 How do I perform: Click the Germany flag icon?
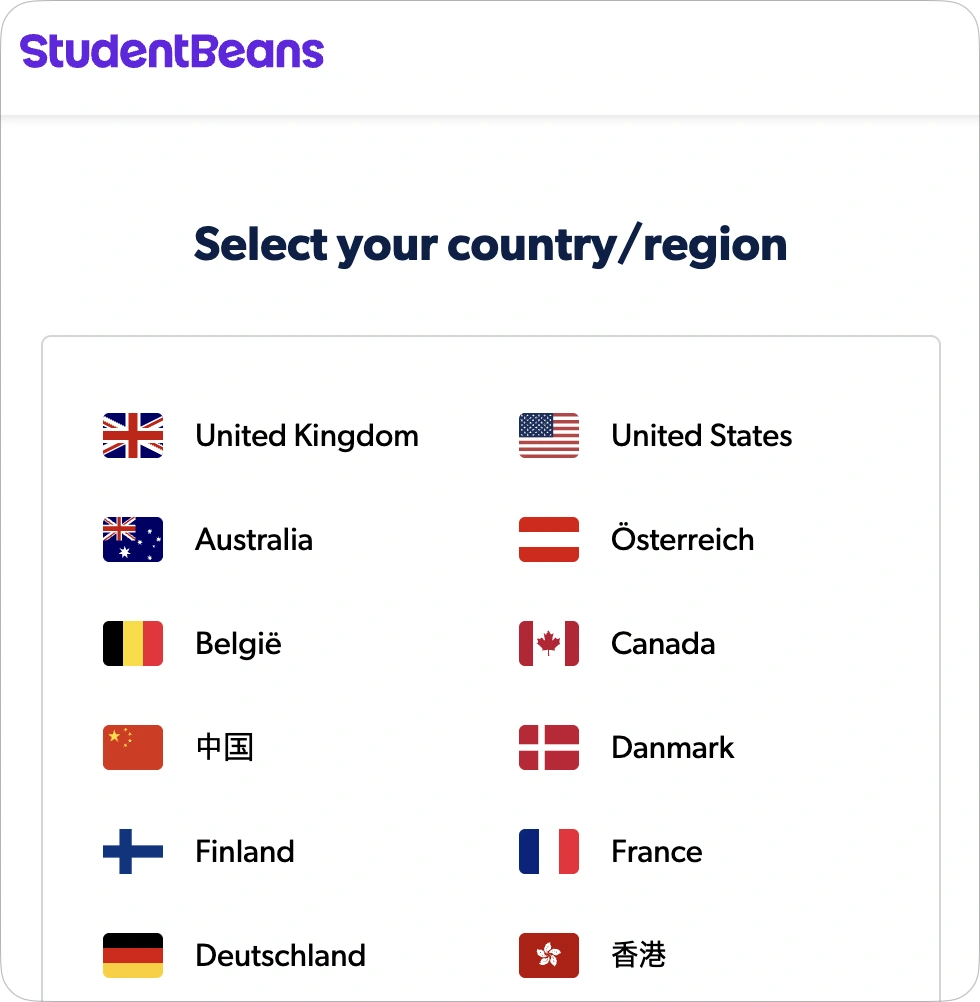[133, 956]
